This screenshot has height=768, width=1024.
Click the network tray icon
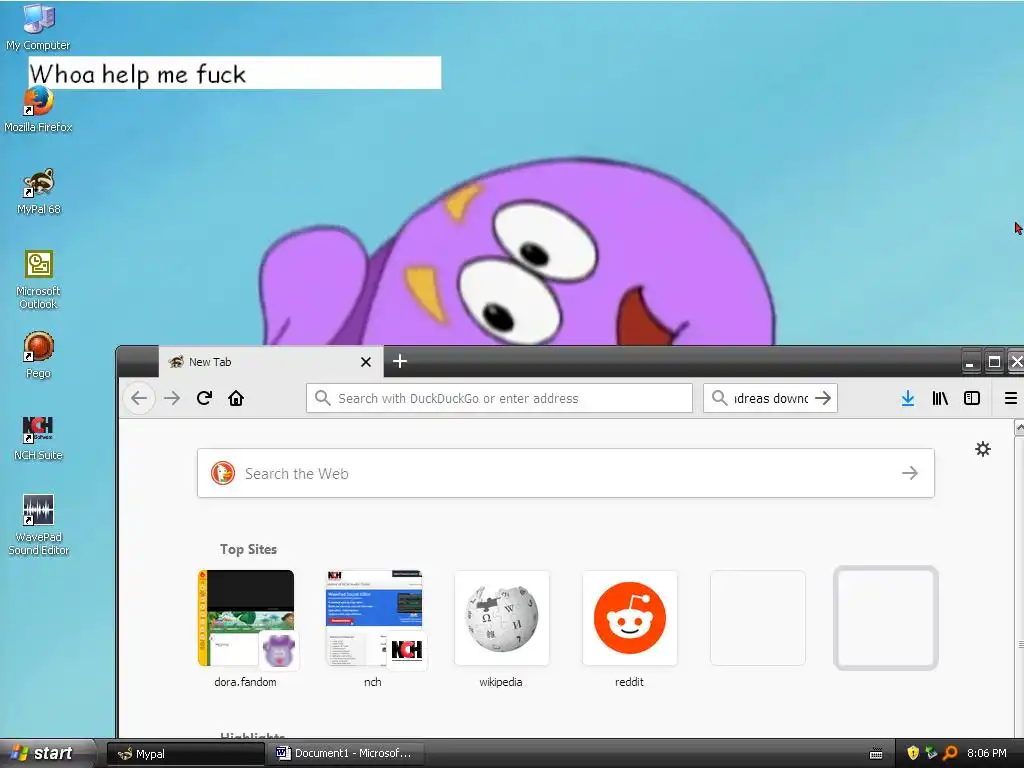(931, 753)
